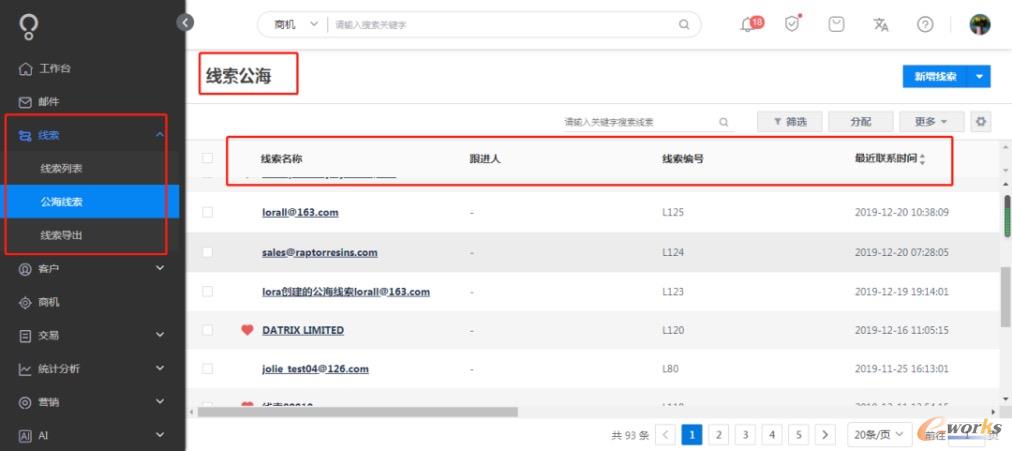Expand the 统计分析 sidebar section
Screen dimensions: 1012x451
pyautogui.click(x=160, y=368)
